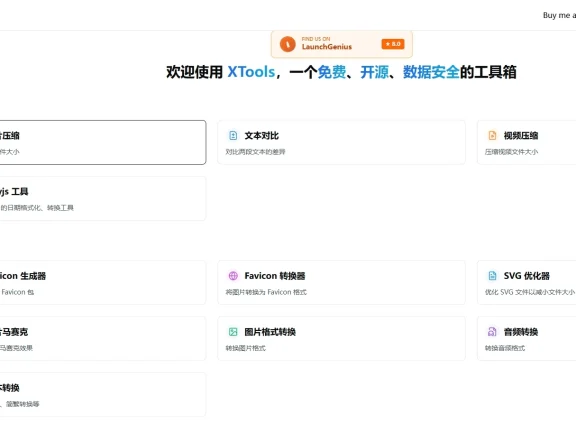This screenshot has height=432, width=576.
Task: Open the icon 生成器 card
Action: pyautogui.click(x=103, y=283)
